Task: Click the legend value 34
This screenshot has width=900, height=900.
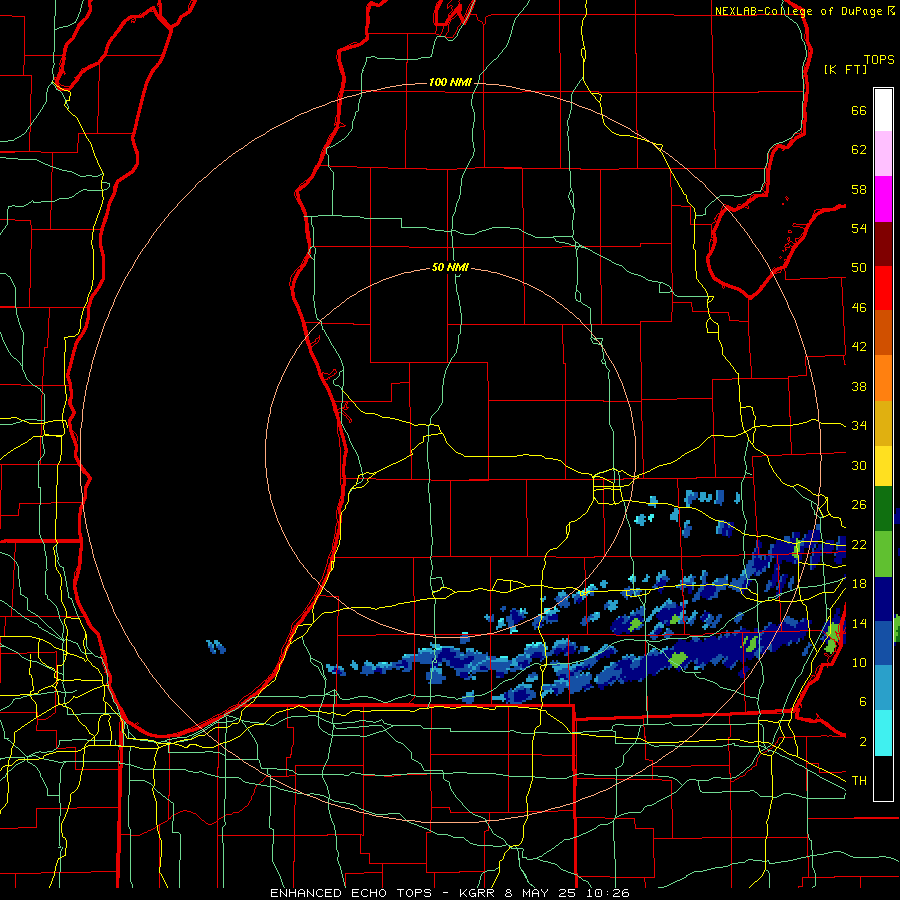Action: point(859,426)
